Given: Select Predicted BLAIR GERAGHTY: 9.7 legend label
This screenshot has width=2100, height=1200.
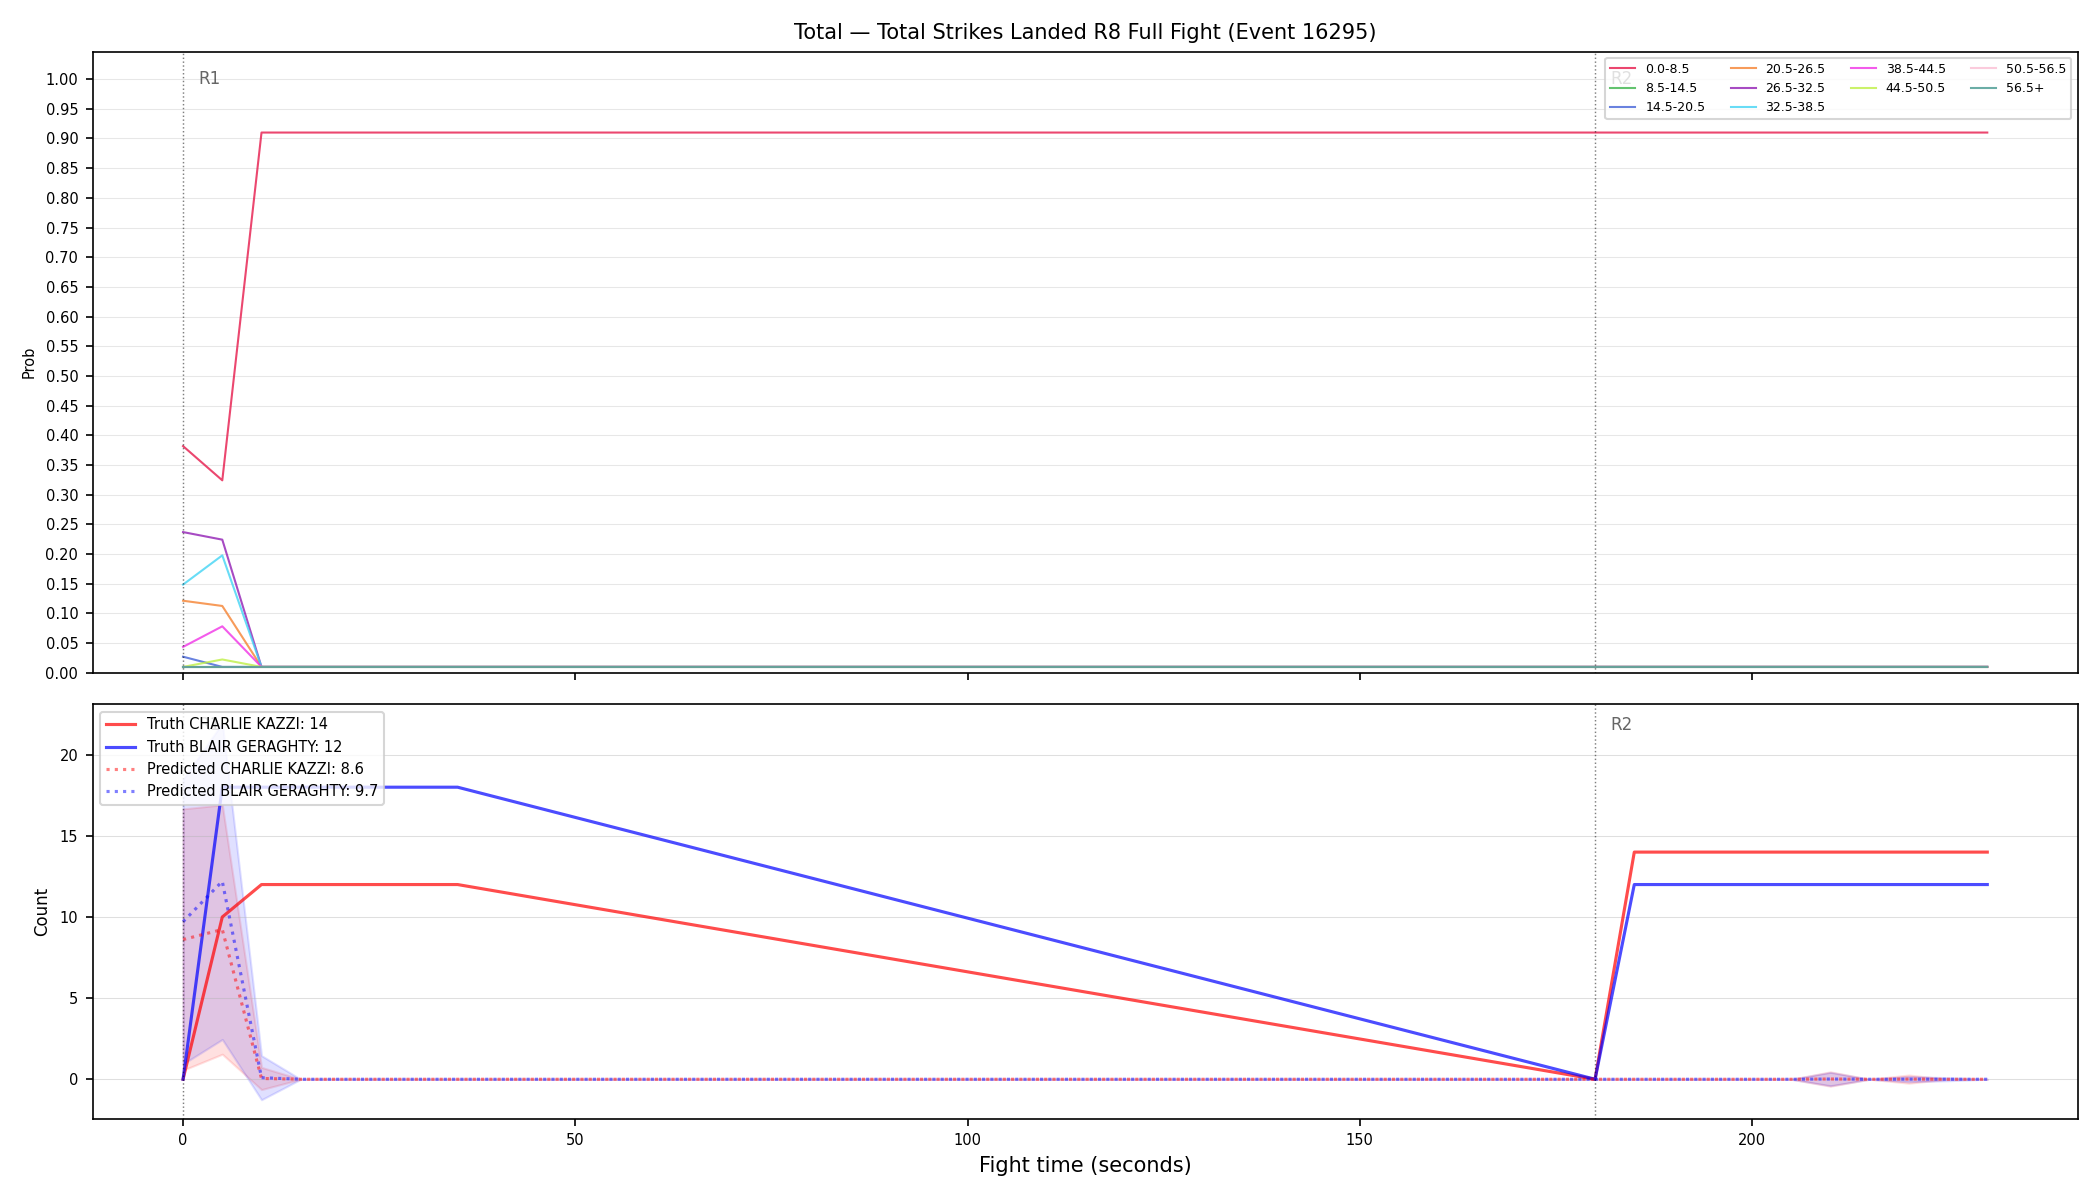Looking at the screenshot, I should tap(262, 791).
